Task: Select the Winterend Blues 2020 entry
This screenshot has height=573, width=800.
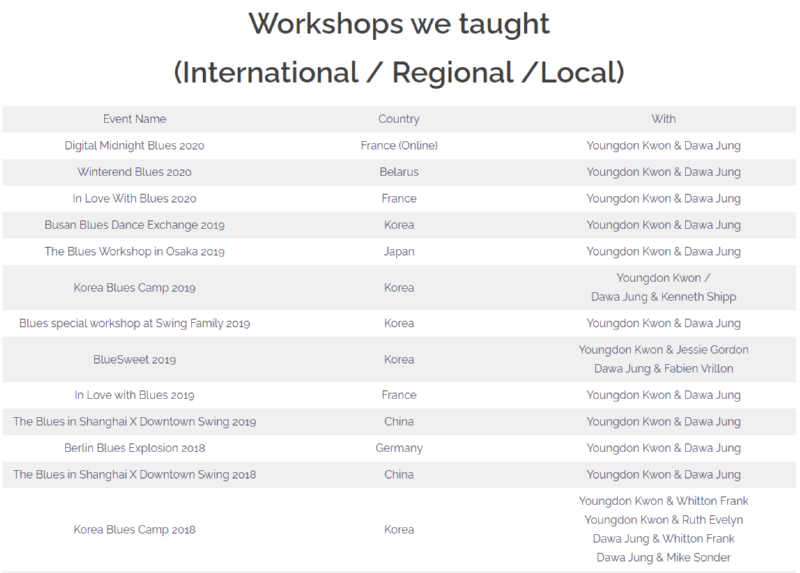Action: click(134, 172)
